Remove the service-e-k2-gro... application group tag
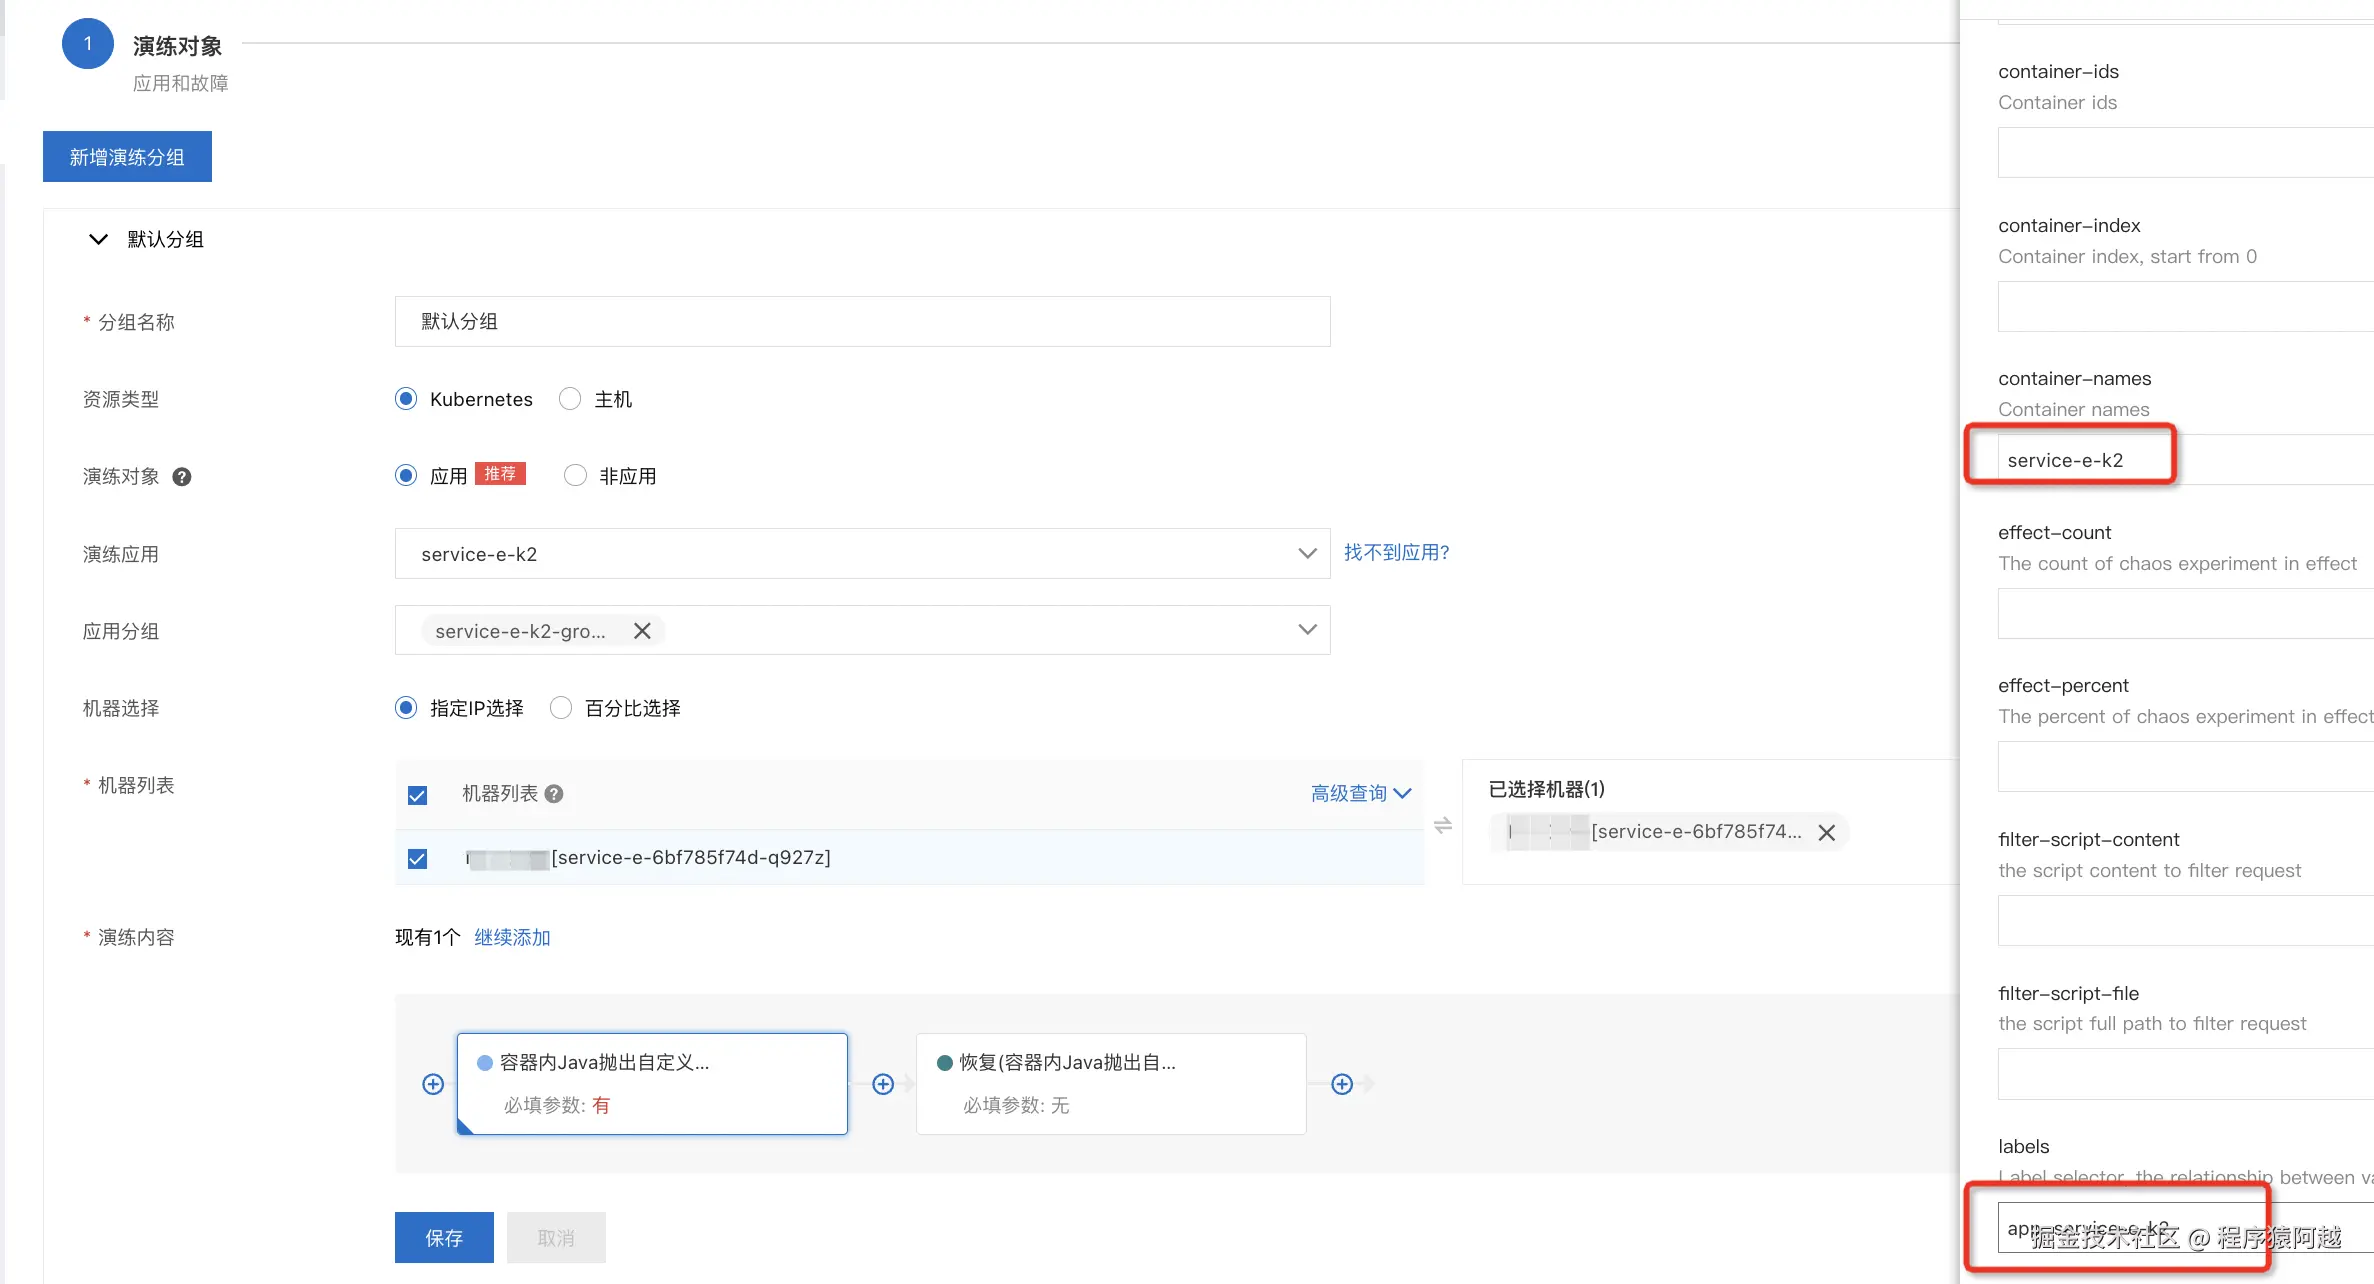 642,631
